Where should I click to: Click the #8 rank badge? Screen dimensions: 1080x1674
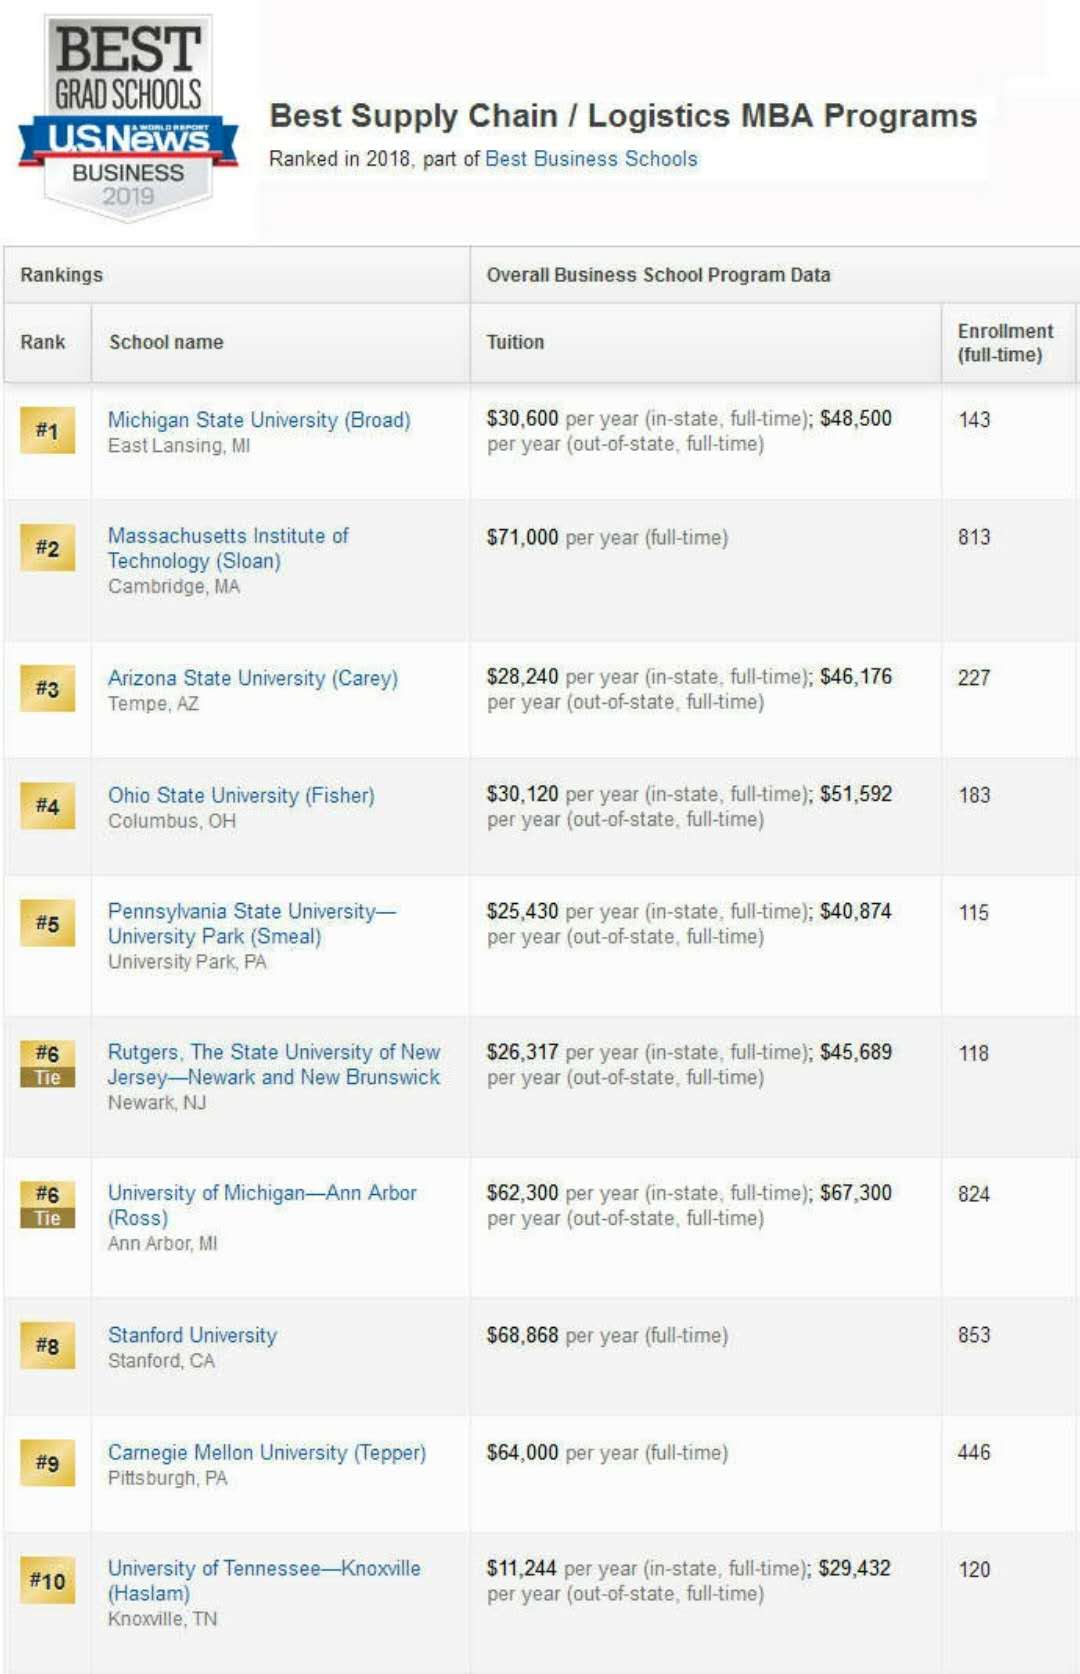(47, 1346)
